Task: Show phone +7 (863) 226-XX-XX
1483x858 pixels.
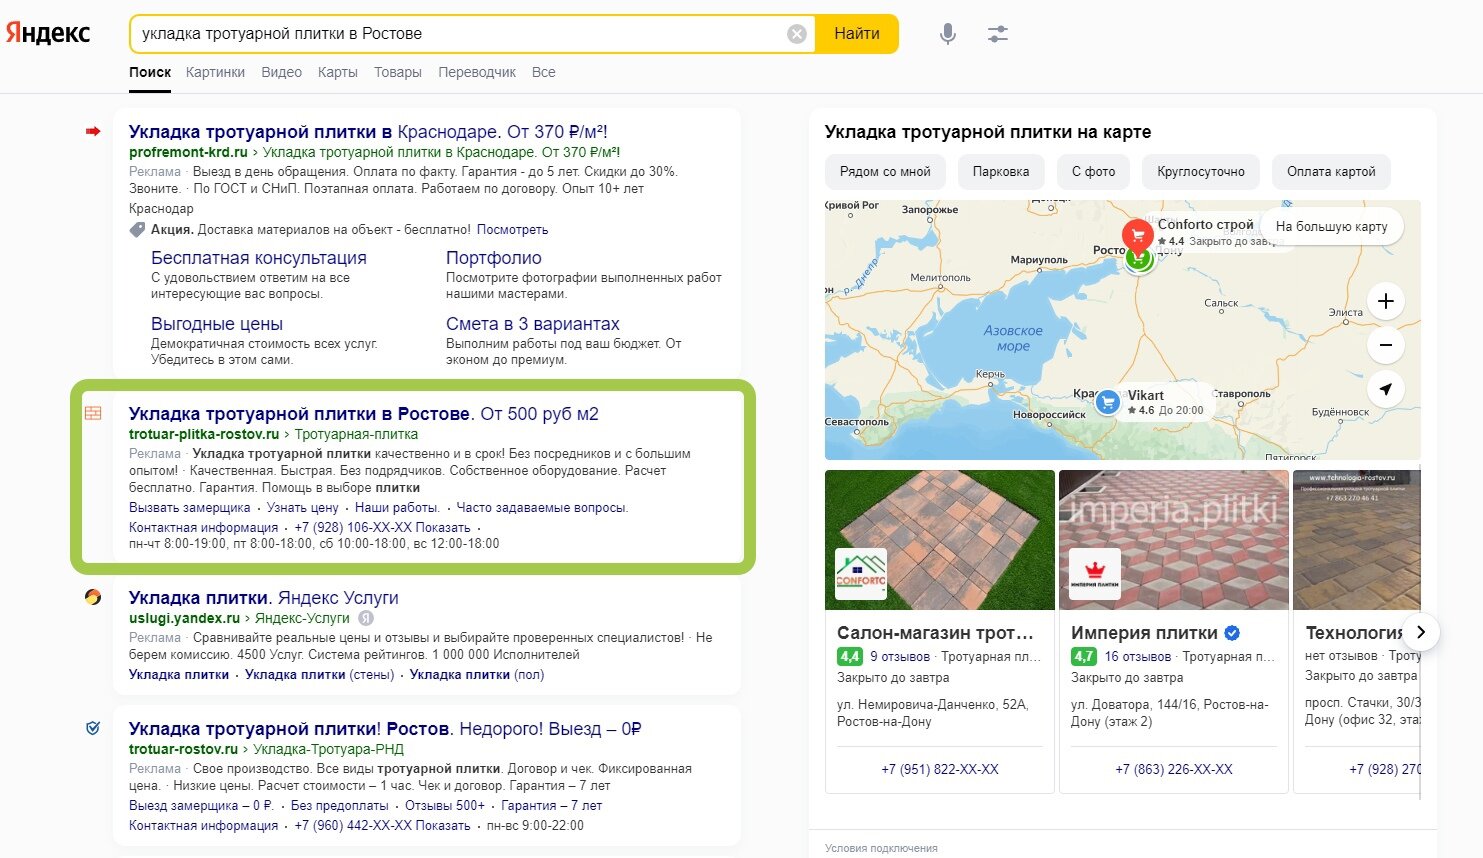Action: (x=1174, y=769)
